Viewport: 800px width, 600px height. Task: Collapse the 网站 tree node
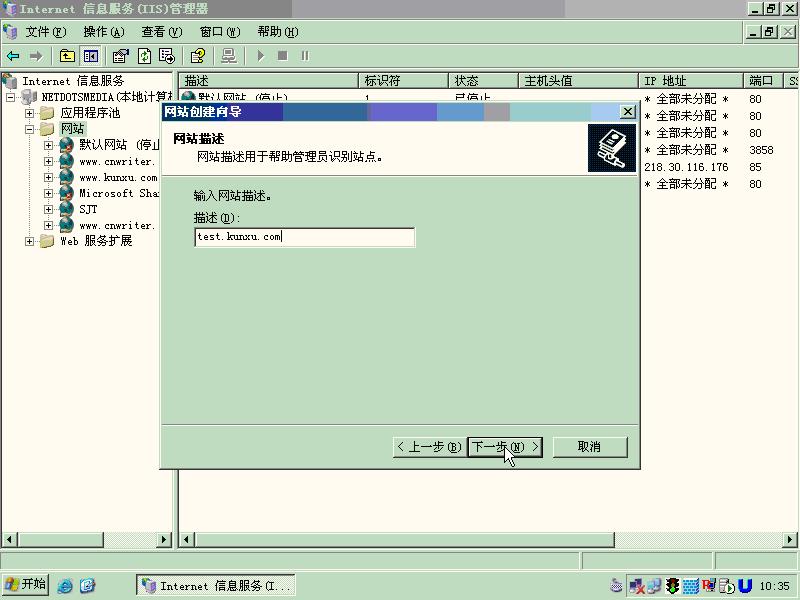pyautogui.click(x=30, y=129)
